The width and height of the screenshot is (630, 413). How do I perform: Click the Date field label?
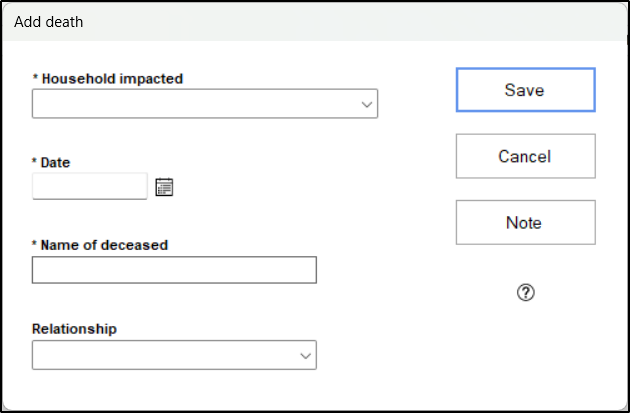(x=56, y=162)
